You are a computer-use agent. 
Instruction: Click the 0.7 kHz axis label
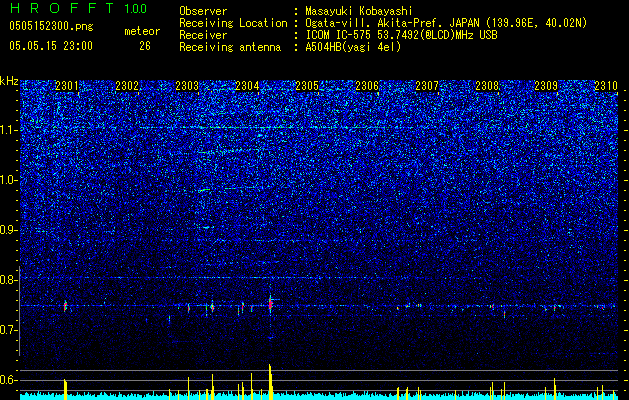pos(9,330)
